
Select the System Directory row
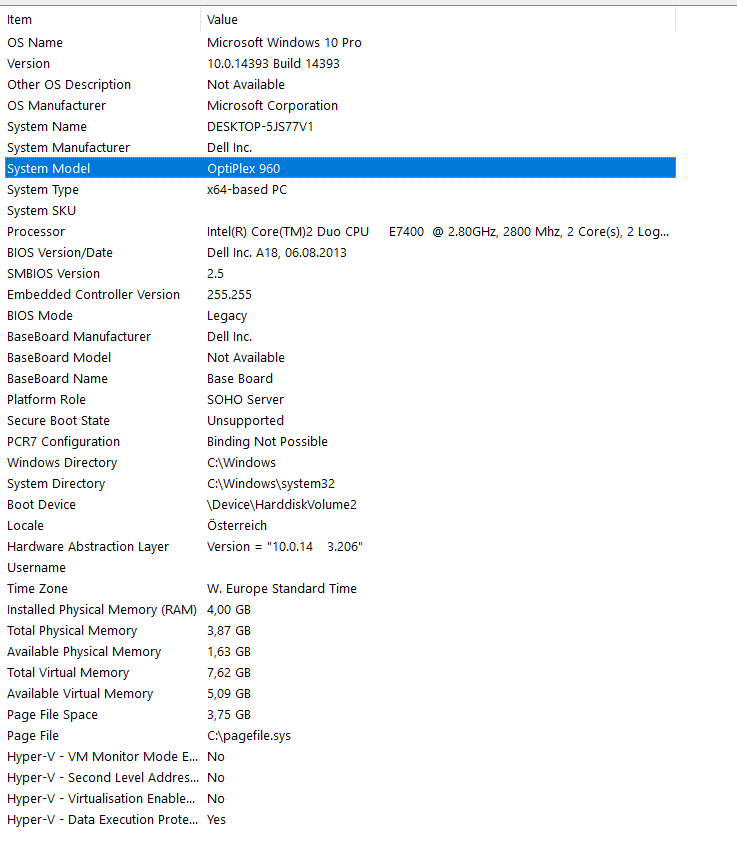340,484
